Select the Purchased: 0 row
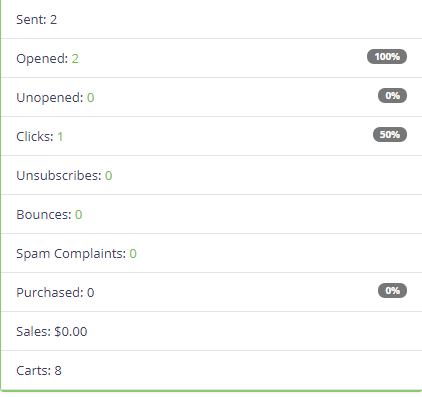The image size is (422, 397). point(212,292)
